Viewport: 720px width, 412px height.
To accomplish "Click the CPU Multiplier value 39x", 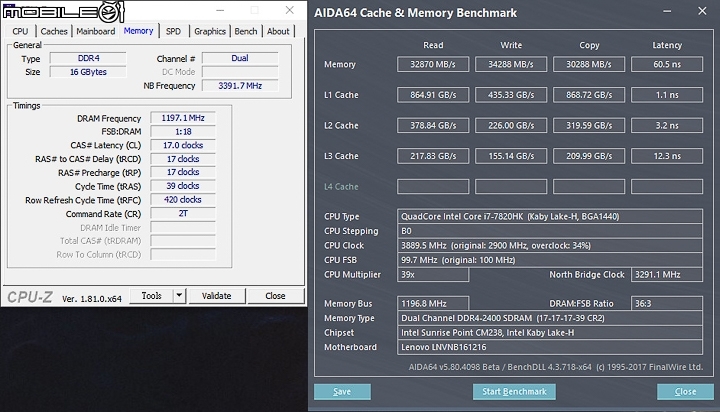I will 433,275.
